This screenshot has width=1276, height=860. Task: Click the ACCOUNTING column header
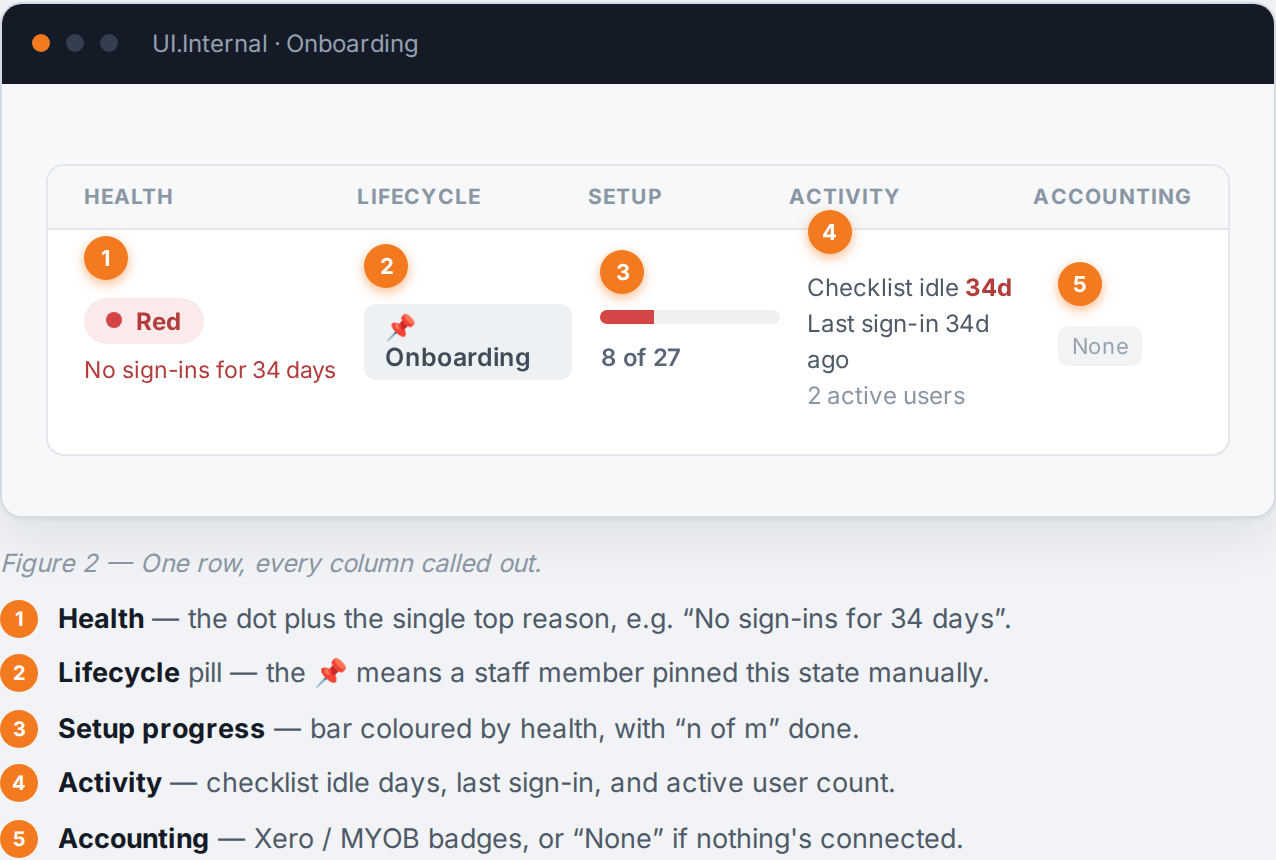tap(1112, 197)
